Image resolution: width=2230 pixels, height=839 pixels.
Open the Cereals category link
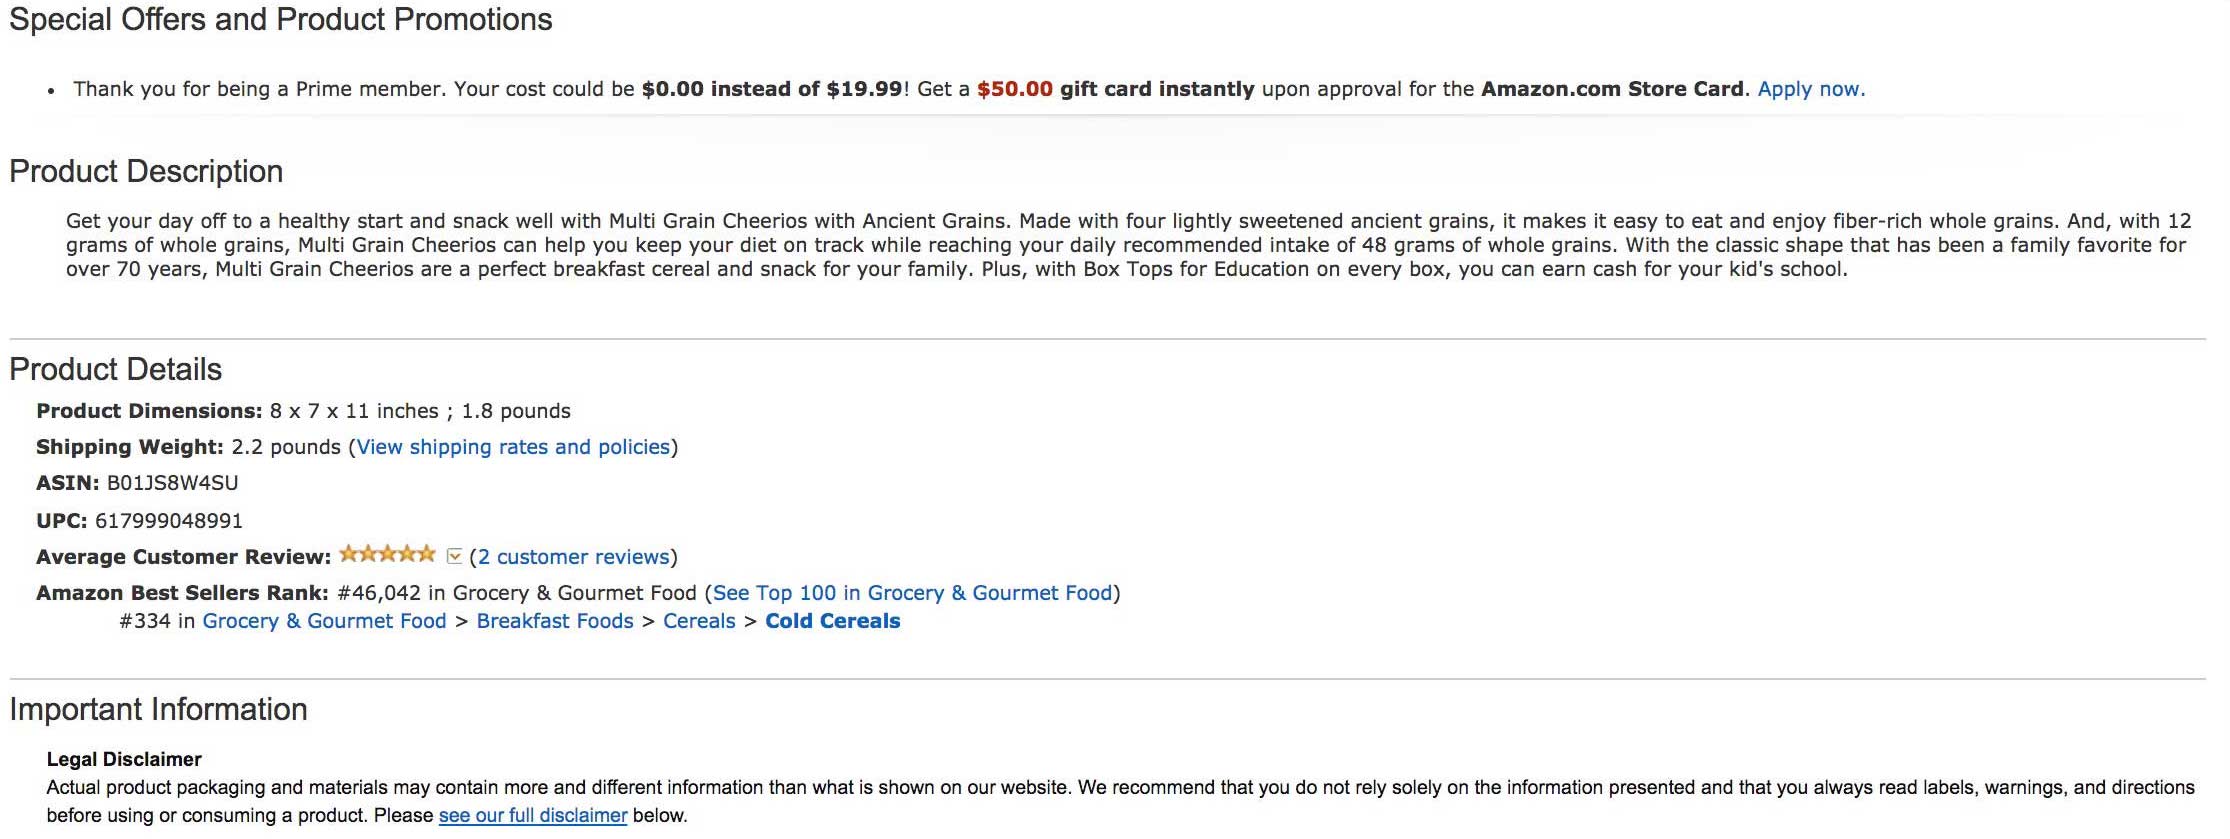[699, 621]
